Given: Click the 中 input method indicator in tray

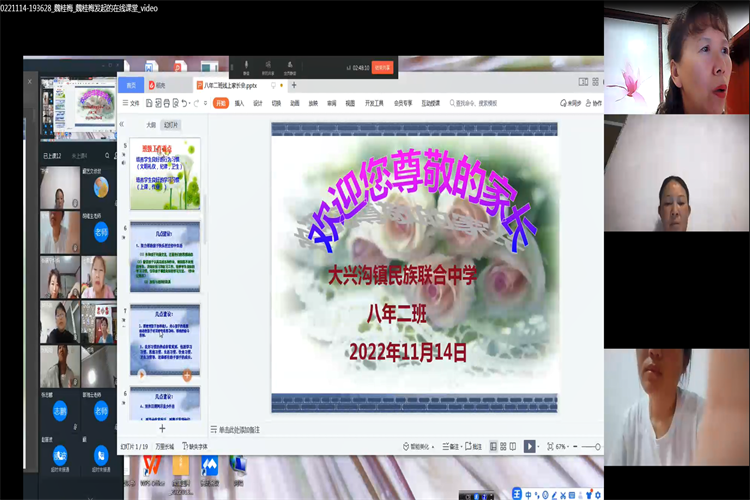Looking at the screenshot, I should [528, 495].
